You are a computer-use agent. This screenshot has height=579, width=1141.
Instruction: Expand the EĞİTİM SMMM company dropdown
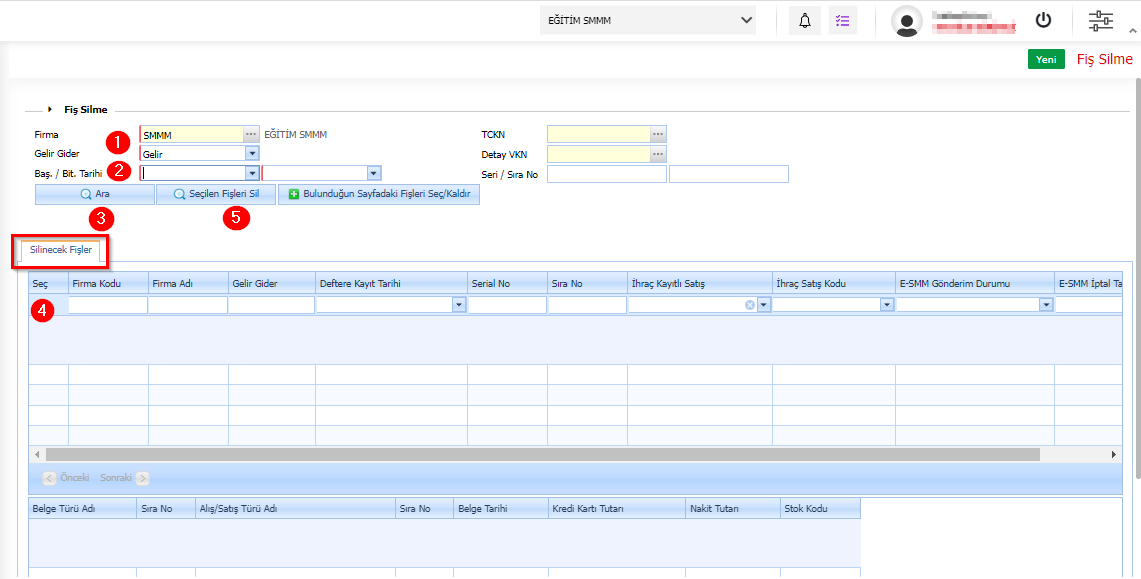648,20
